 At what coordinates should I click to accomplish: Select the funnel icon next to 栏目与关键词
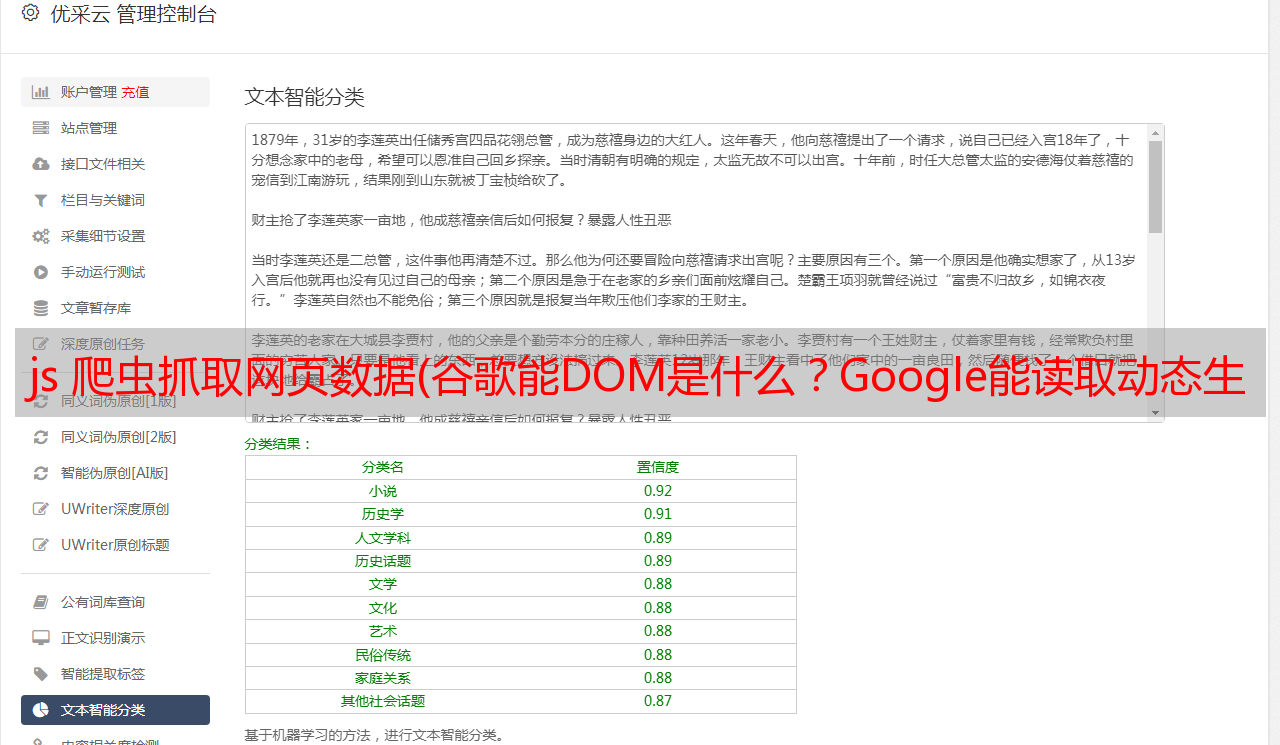click(x=41, y=200)
